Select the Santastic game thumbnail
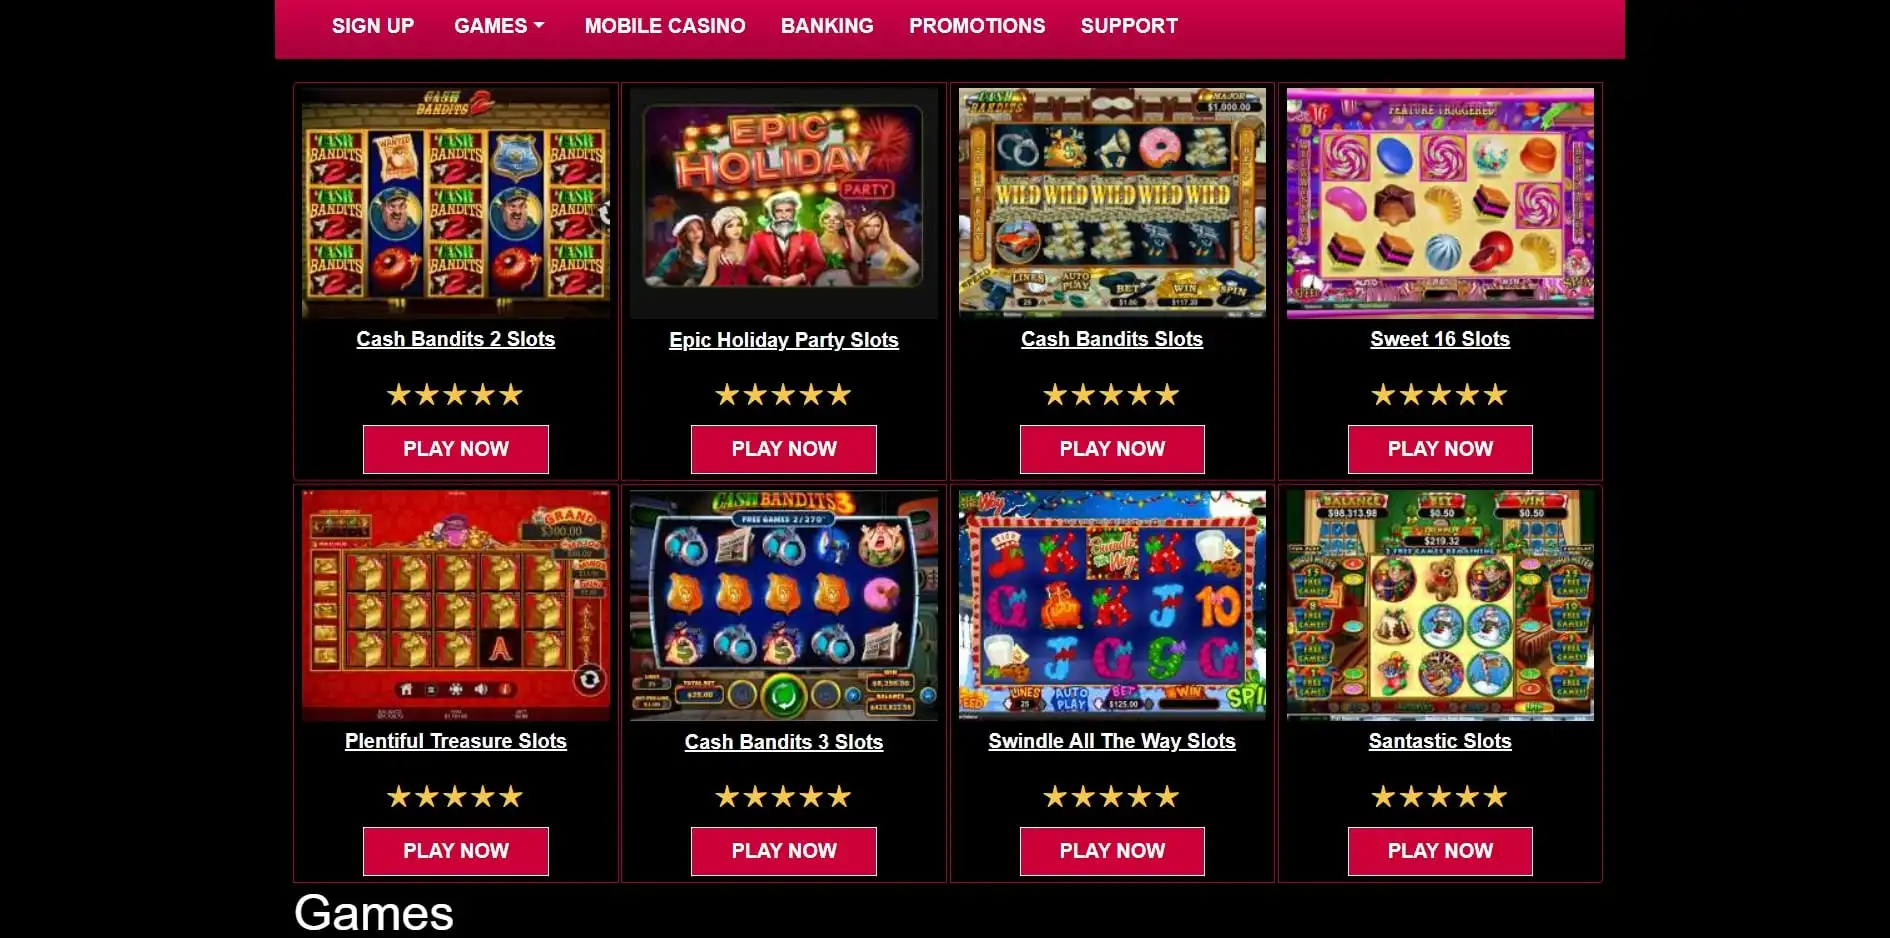1890x938 pixels. click(1440, 605)
